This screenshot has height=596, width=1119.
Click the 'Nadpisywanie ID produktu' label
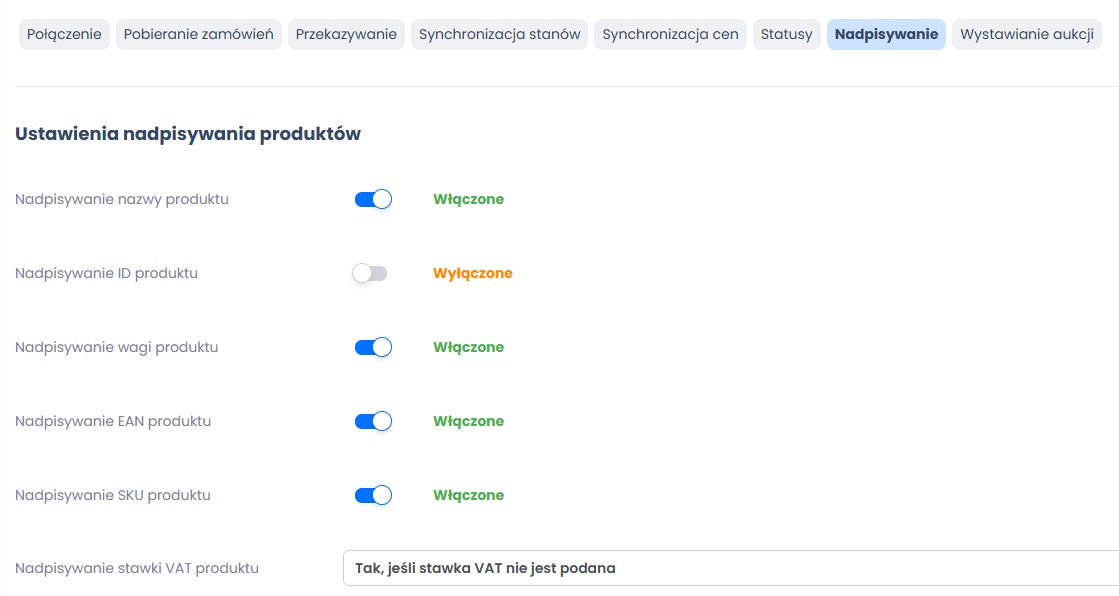(106, 273)
